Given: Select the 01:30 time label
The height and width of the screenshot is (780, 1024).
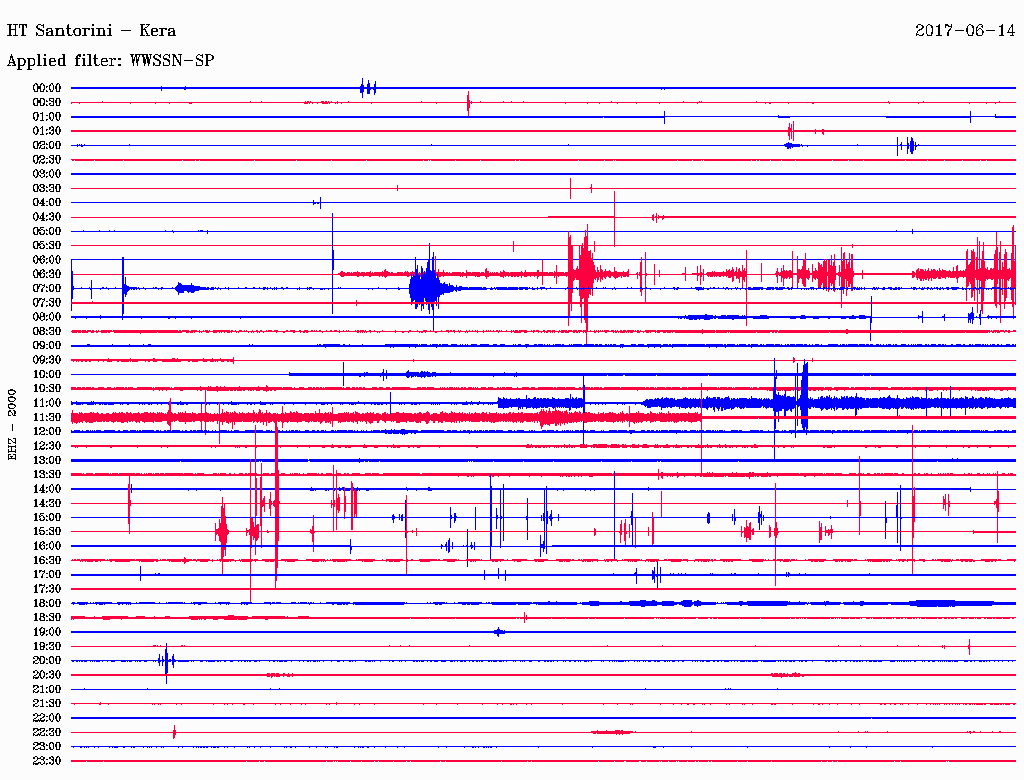Looking at the screenshot, I should [47, 131].
